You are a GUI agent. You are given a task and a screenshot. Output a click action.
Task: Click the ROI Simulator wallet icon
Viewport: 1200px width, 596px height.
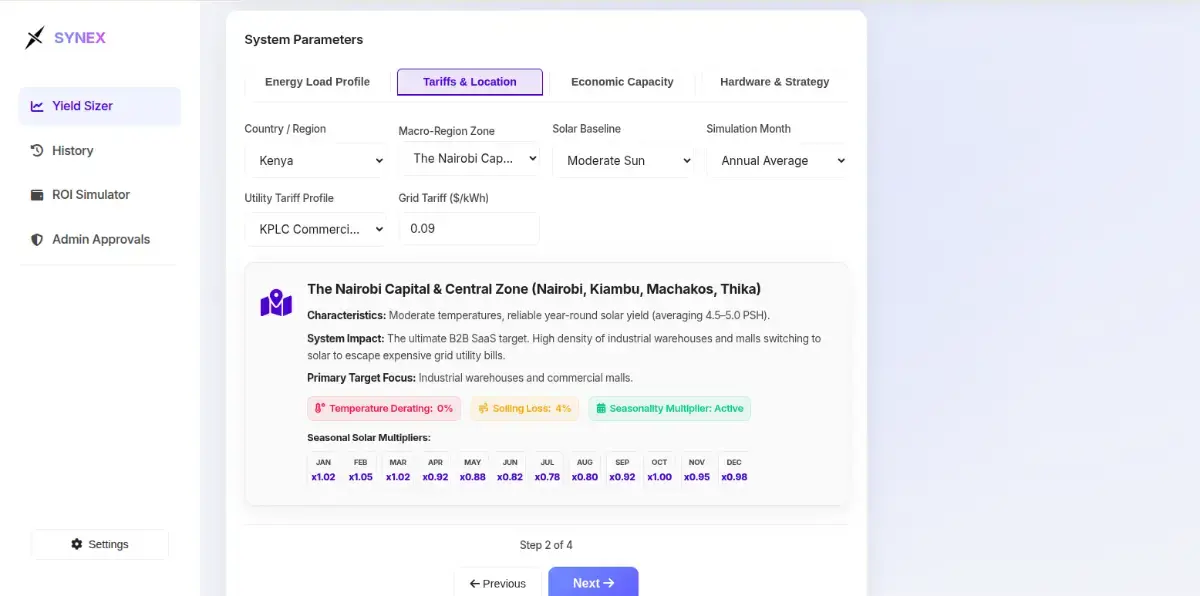click(x=37, y=195)
